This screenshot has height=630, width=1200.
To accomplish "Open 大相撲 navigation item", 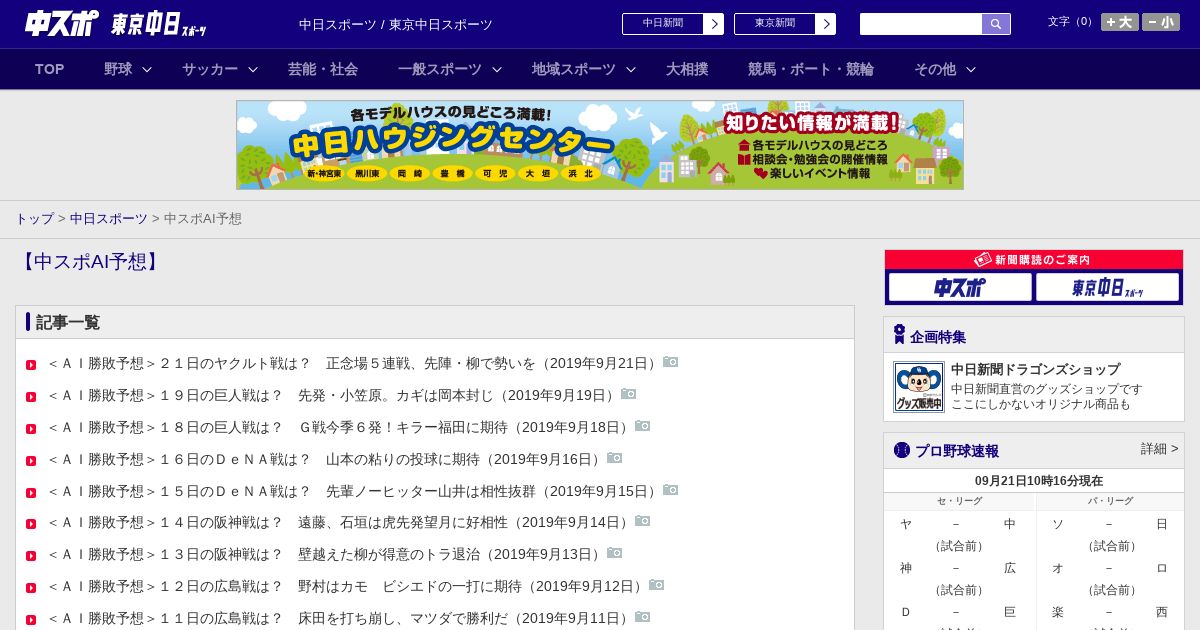I will [x=687, y=69].
